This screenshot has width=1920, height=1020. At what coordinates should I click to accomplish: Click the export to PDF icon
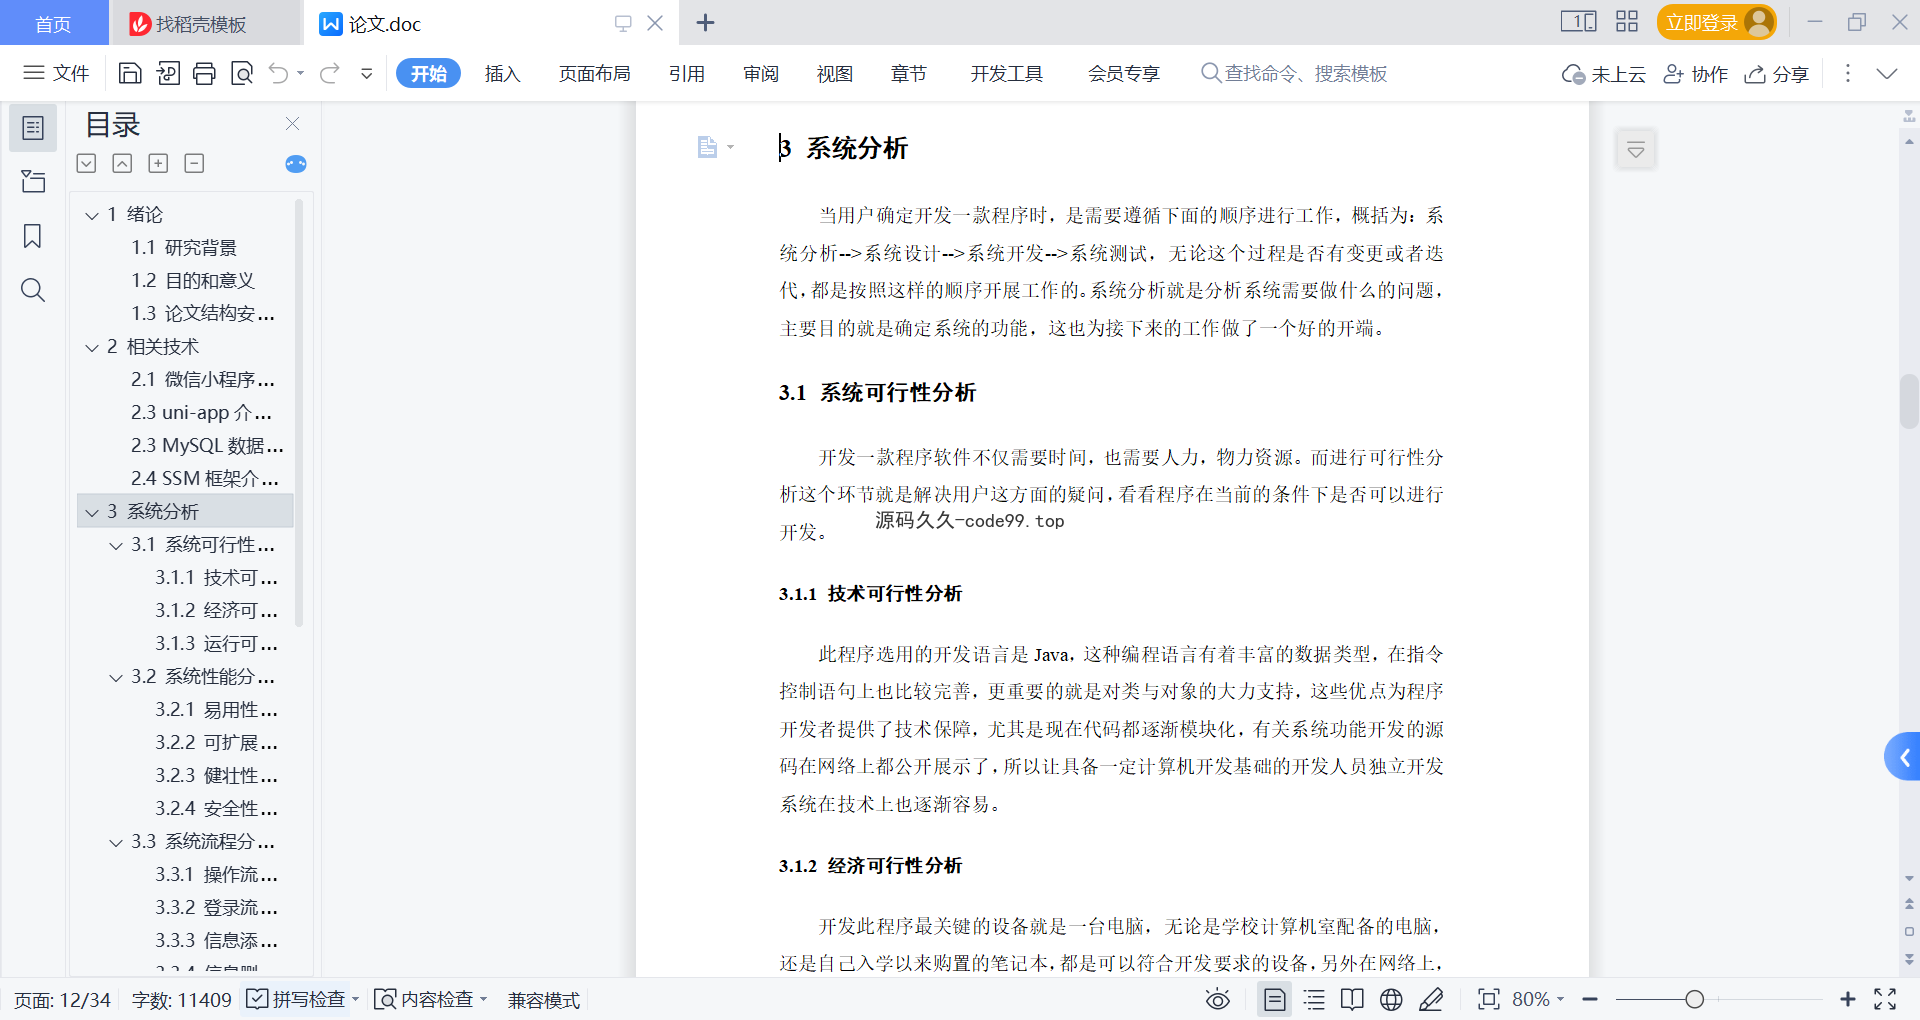click(168, 73)
